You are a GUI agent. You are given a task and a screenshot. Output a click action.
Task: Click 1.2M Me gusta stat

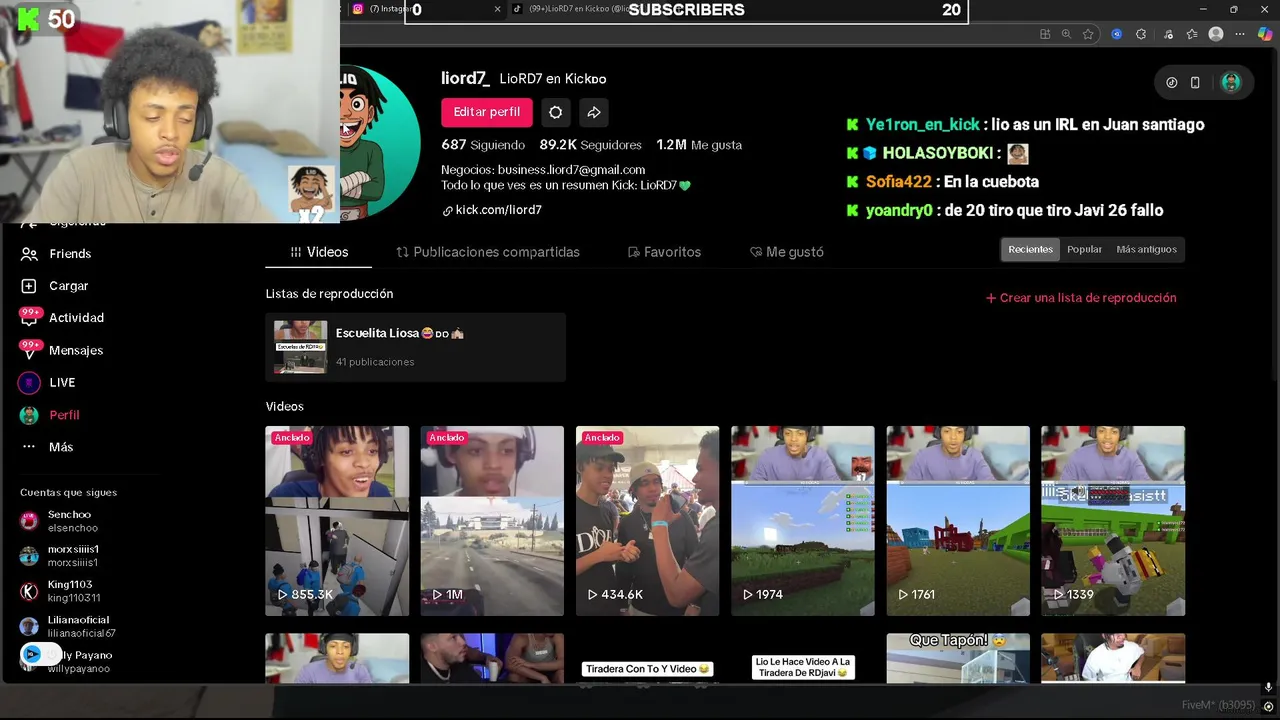click(699, 145)
